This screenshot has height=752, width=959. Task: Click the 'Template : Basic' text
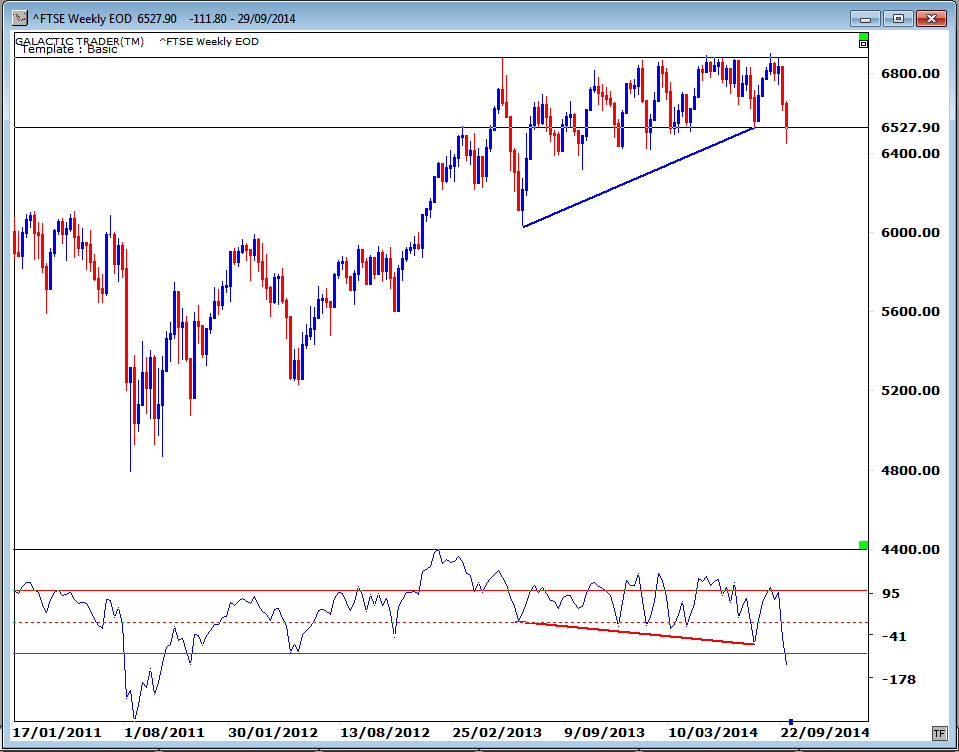click(x=69, y=50)
